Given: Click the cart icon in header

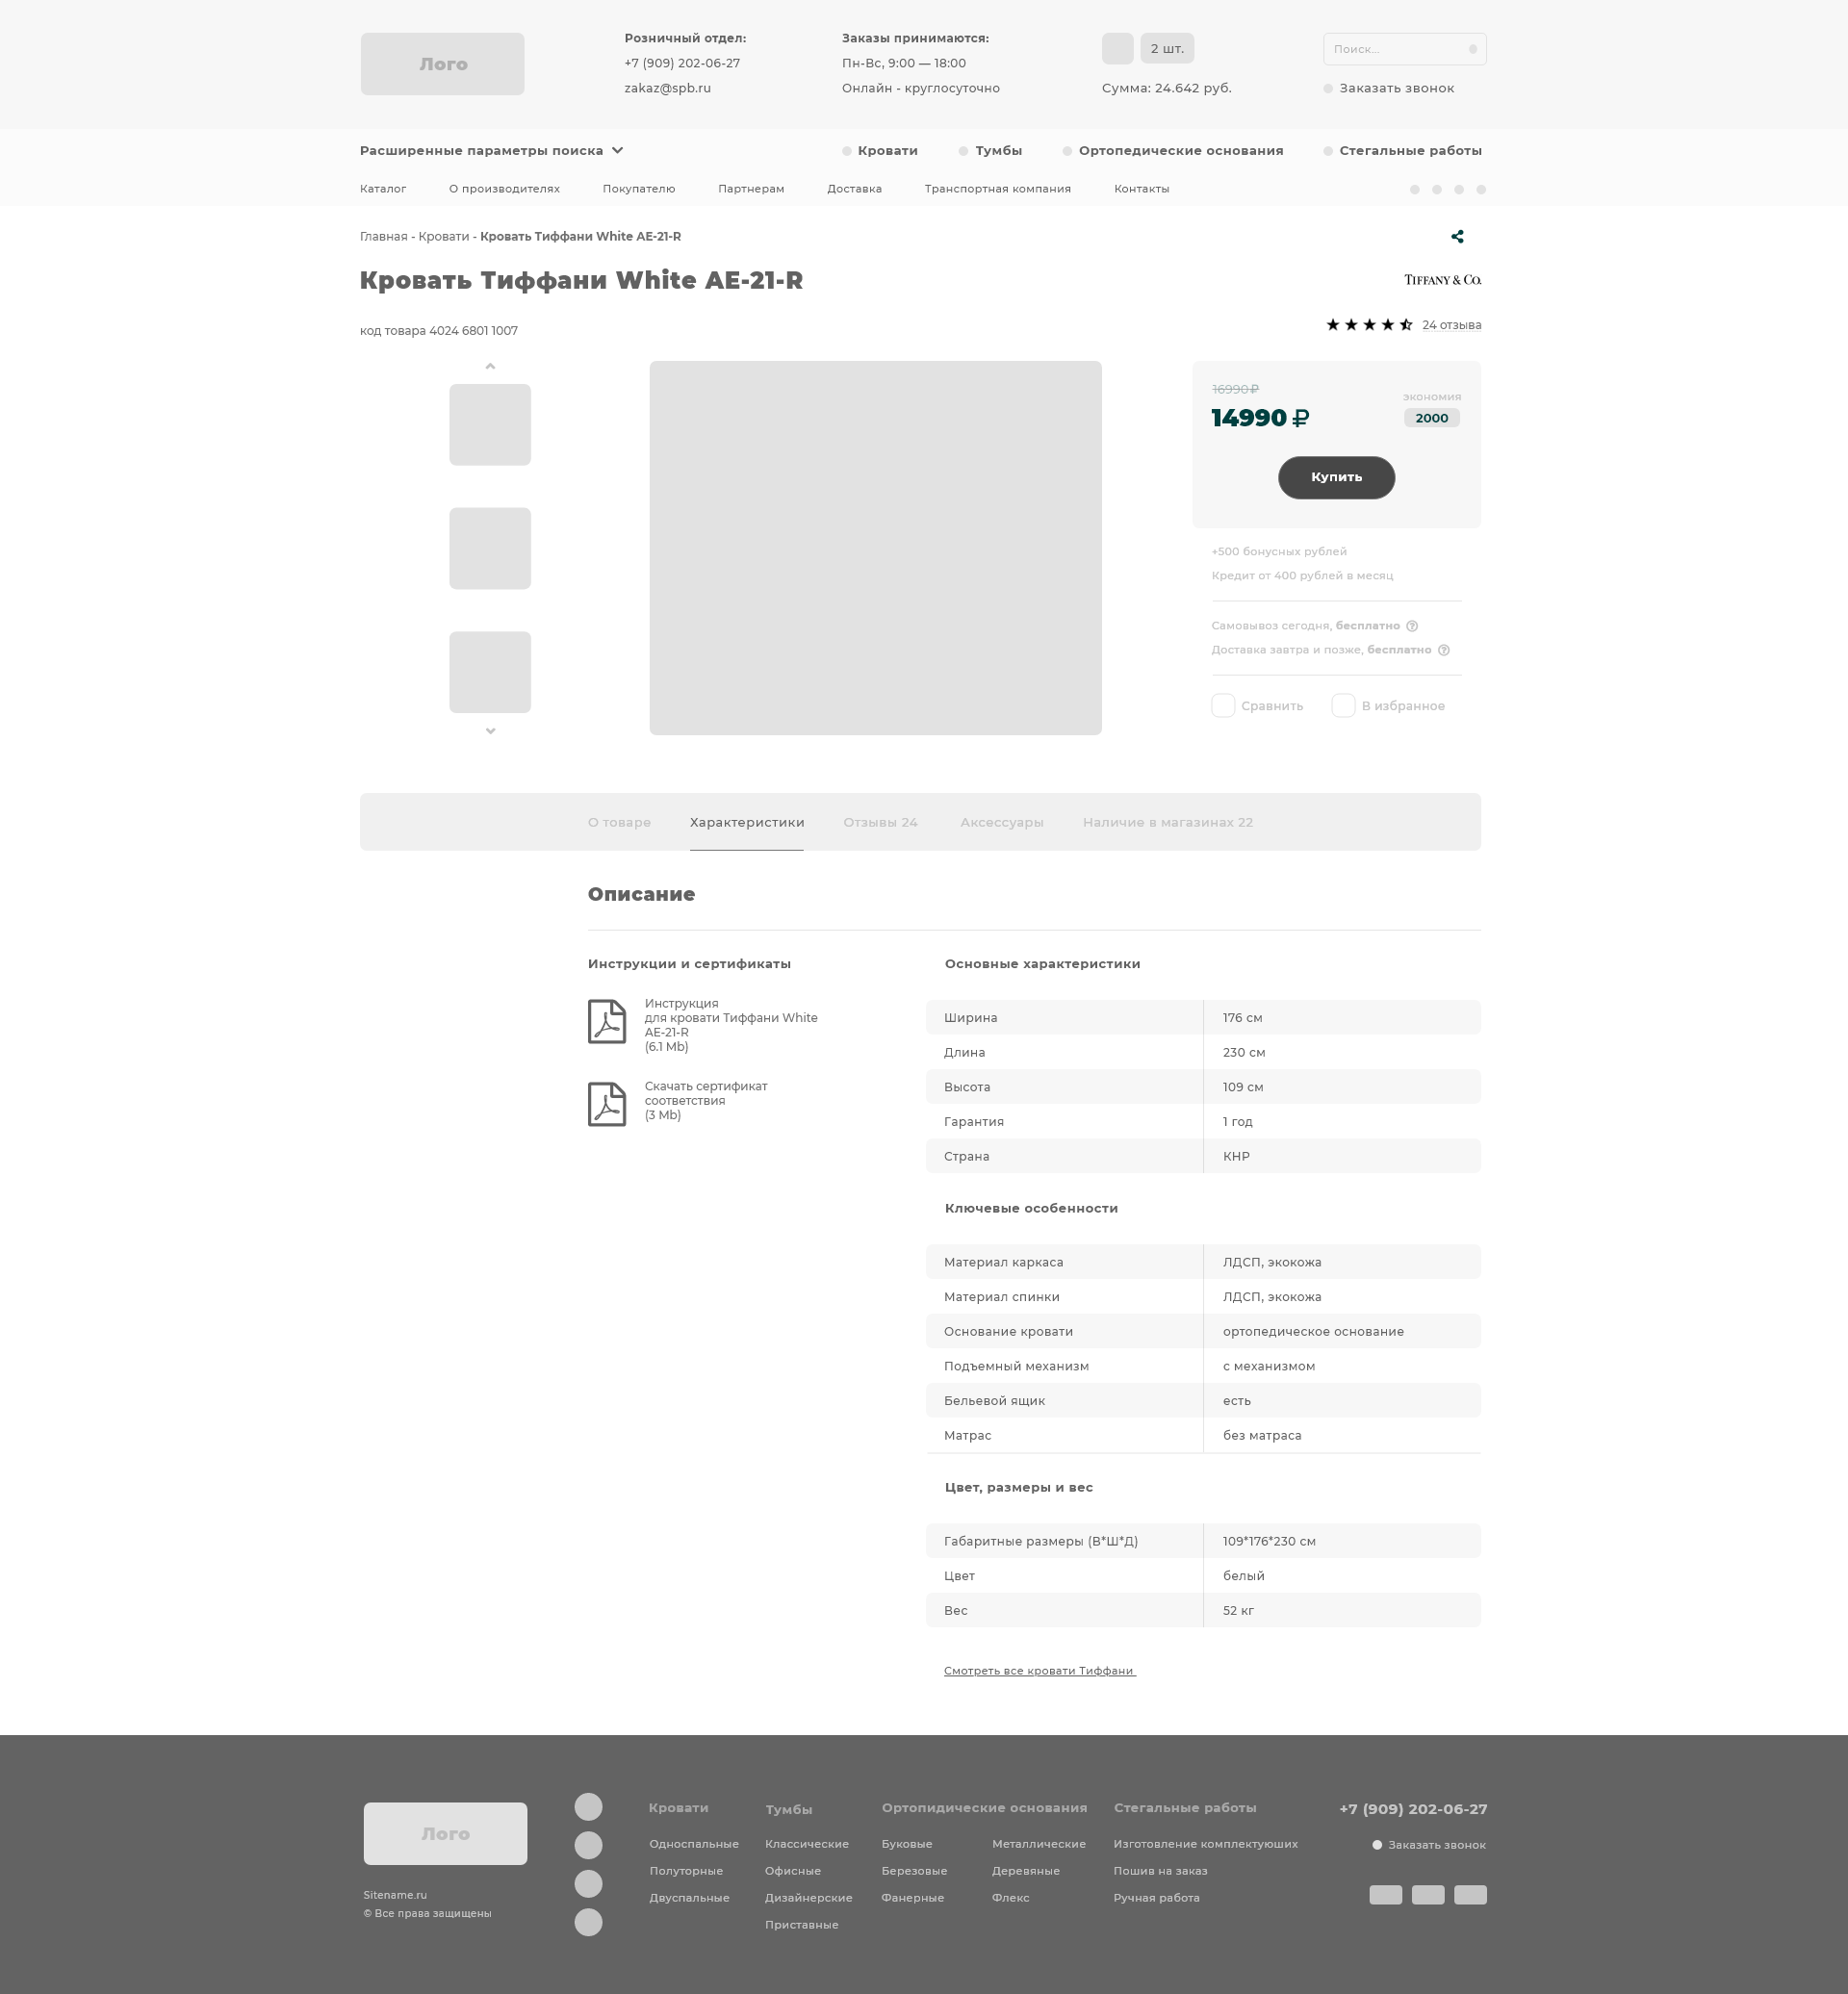Looking at the screenshot, I should 1117,49.
